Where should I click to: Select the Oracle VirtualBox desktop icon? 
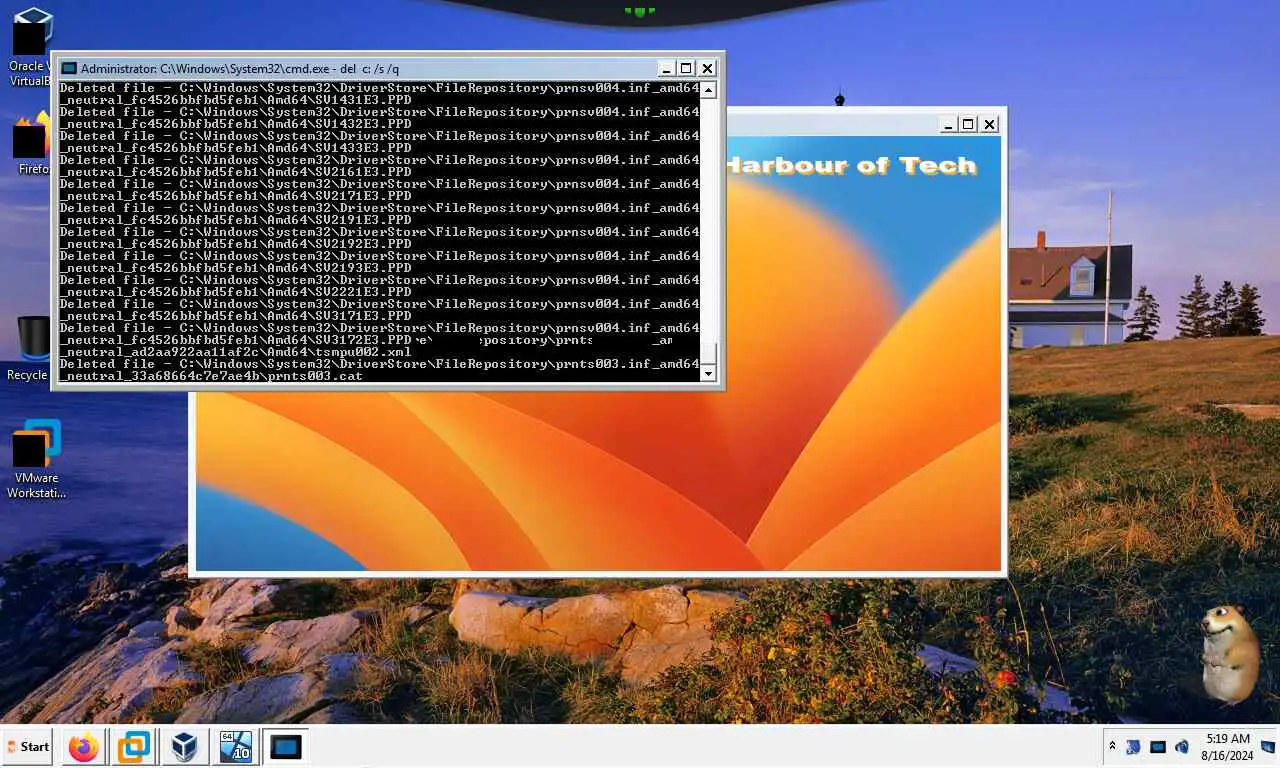point(30,47)
